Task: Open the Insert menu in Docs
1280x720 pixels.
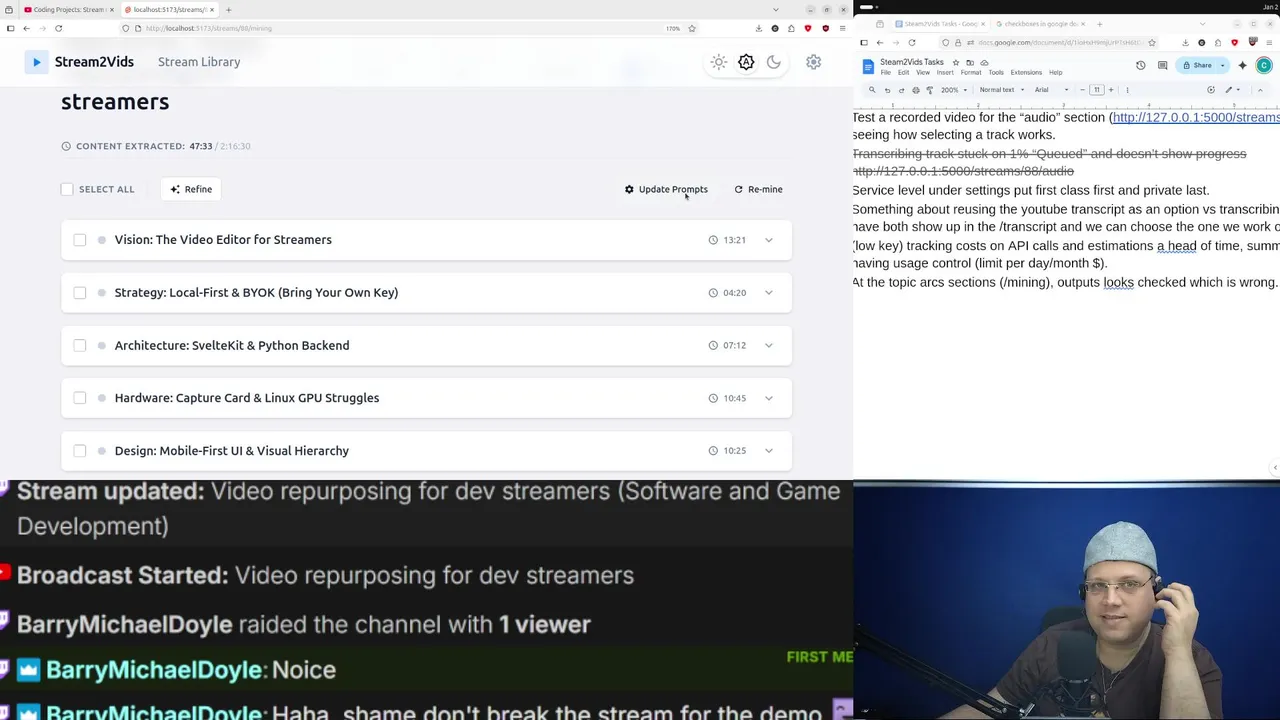Action: [945, 73]
